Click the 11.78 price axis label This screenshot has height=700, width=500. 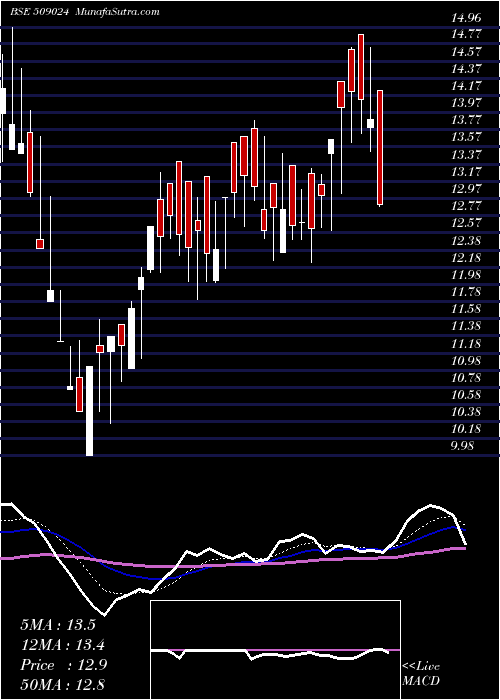point(466,292)
